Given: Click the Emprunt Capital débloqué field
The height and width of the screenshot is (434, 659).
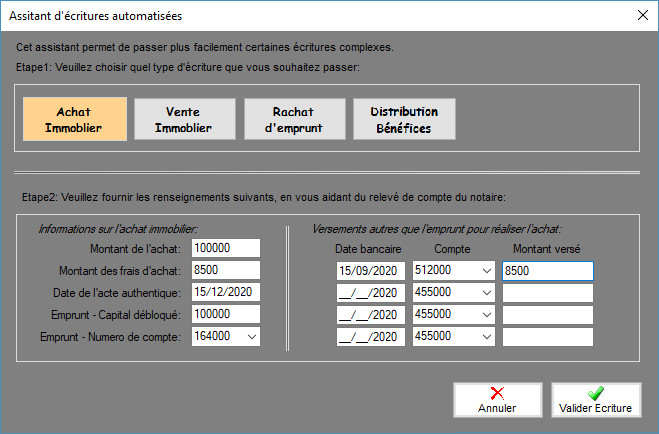Looking at the screenshot, I should [225, 315].
